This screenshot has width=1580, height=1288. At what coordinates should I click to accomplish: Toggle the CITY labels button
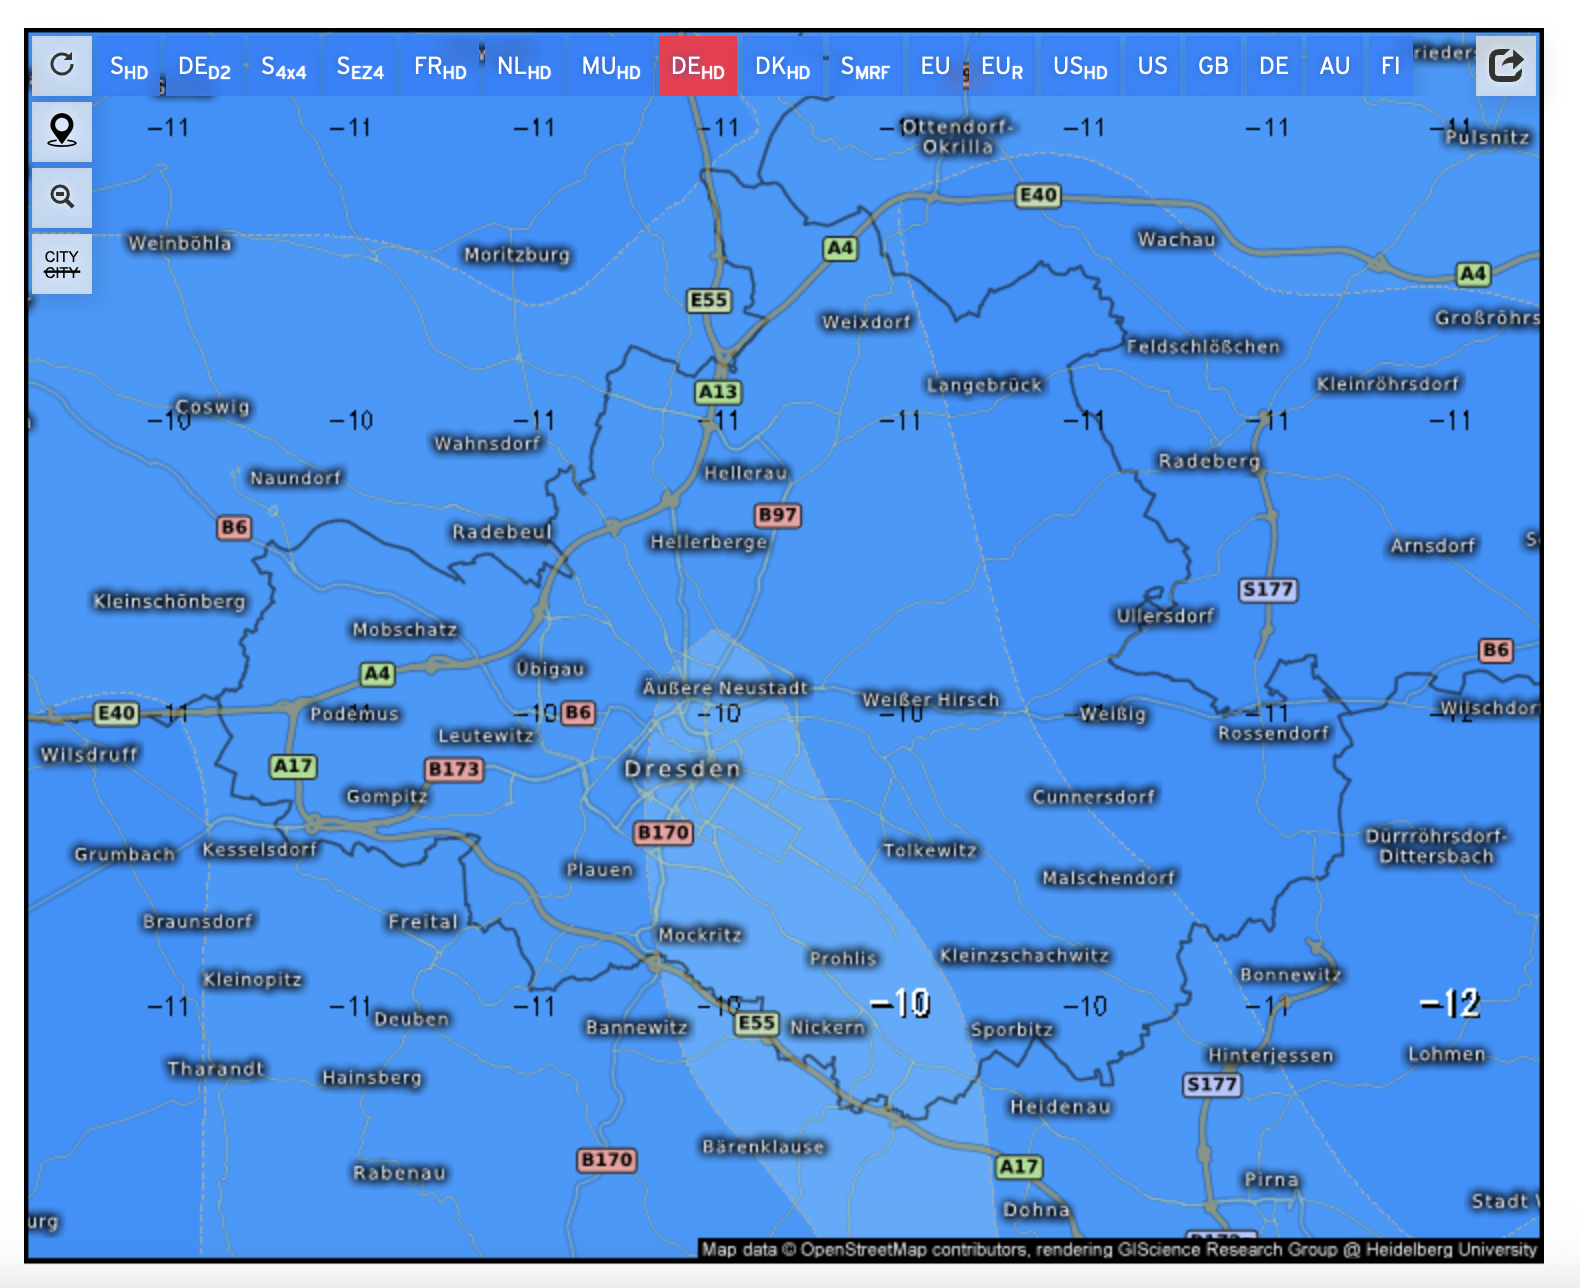[x=62, y=264]
